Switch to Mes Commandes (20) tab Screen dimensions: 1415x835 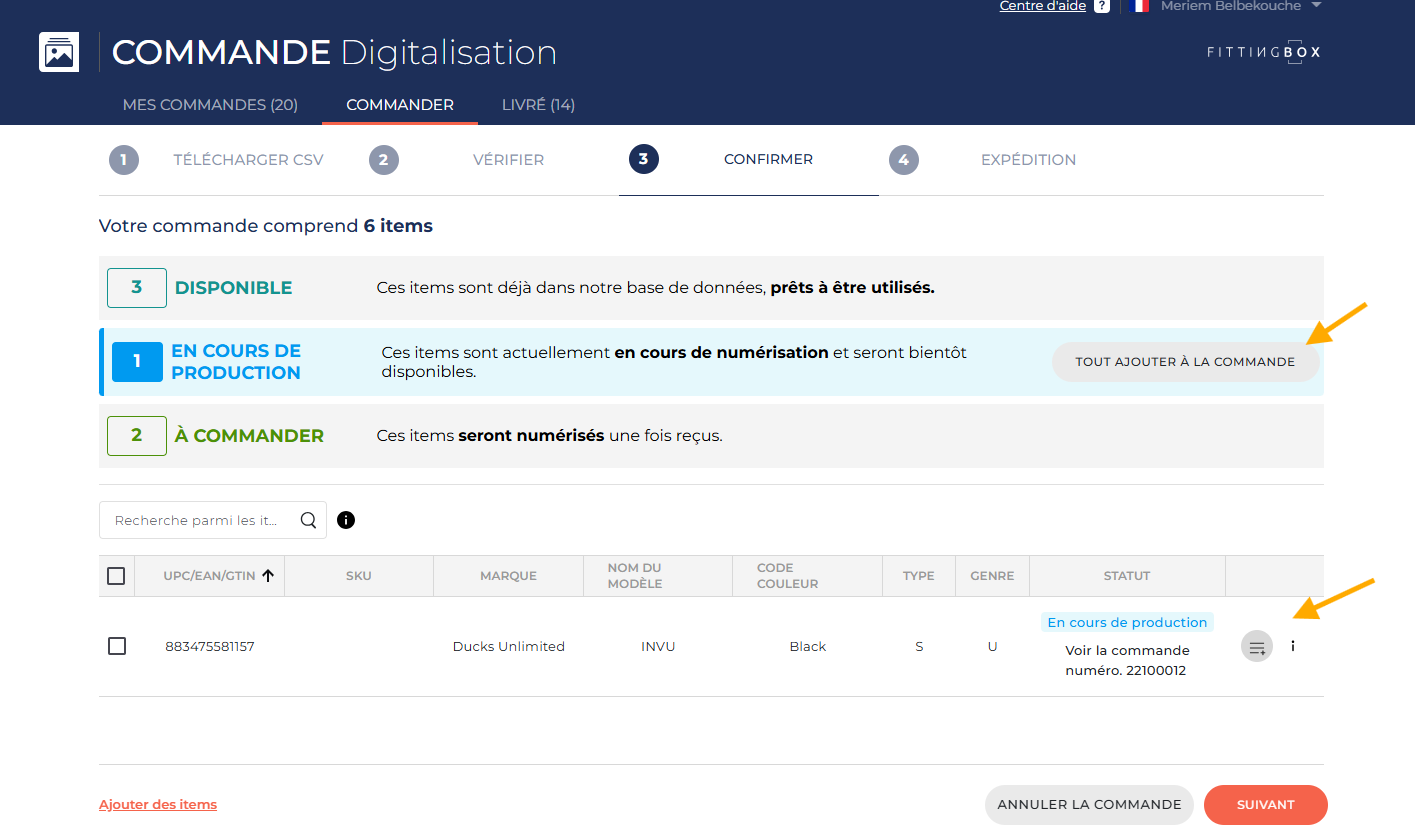click(x=210, y=105)
